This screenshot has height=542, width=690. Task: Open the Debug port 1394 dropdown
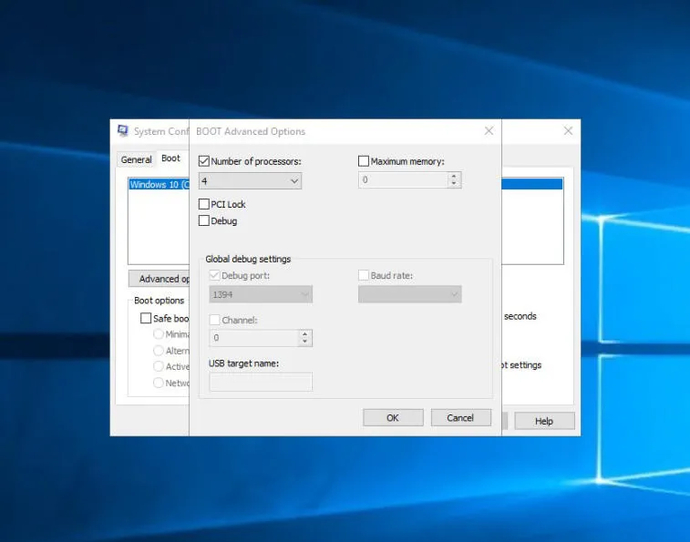click(x=261, y=294)
